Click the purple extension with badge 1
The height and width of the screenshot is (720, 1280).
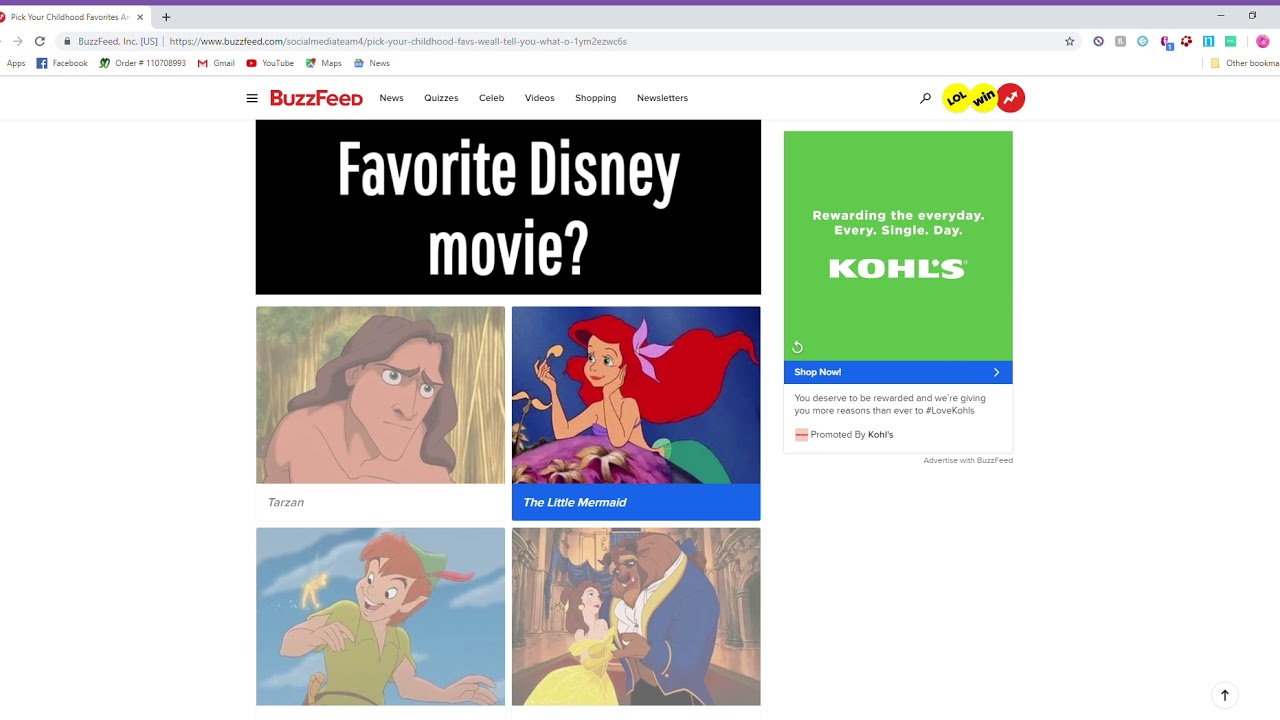(1165, 42)
